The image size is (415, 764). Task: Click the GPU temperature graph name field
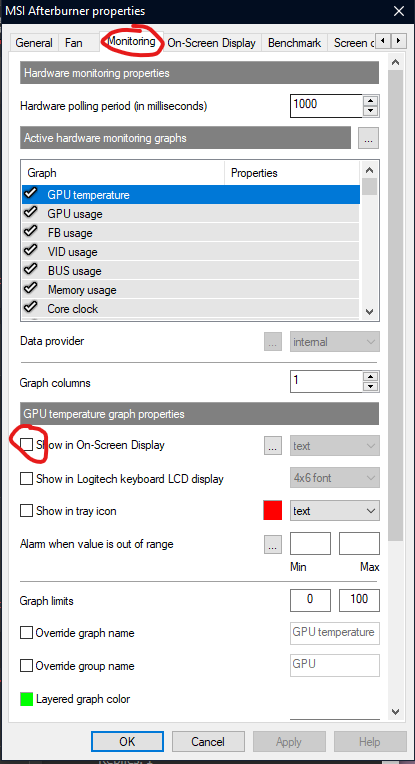[335, 633]
